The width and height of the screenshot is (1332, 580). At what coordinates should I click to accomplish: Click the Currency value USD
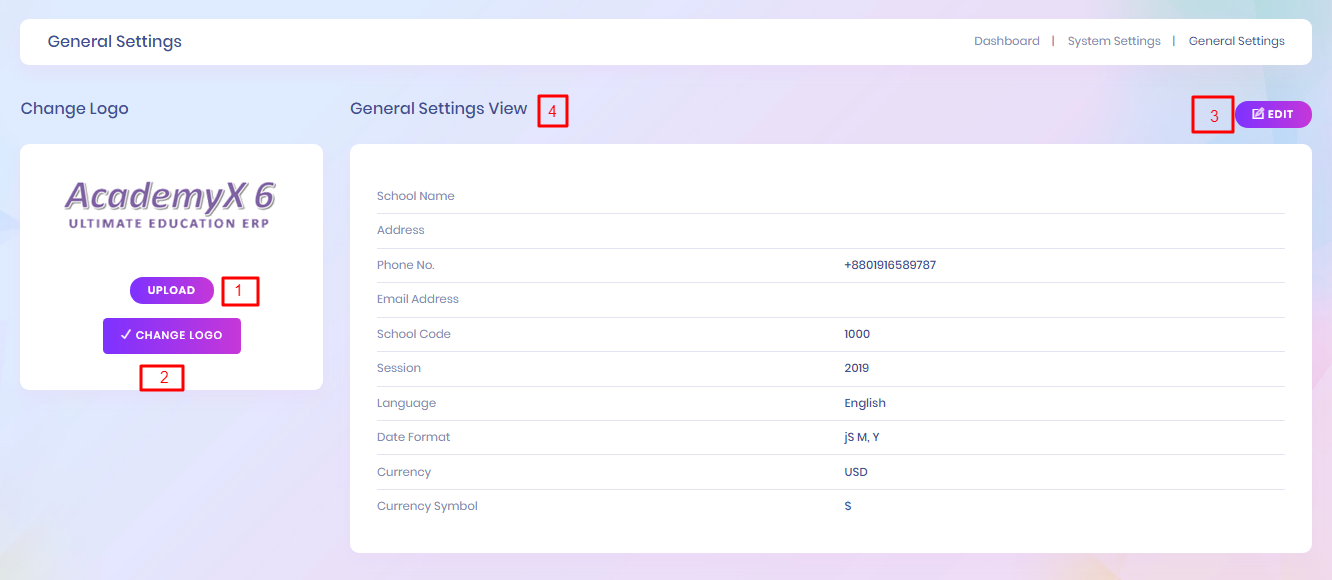(x=856, y=472)
